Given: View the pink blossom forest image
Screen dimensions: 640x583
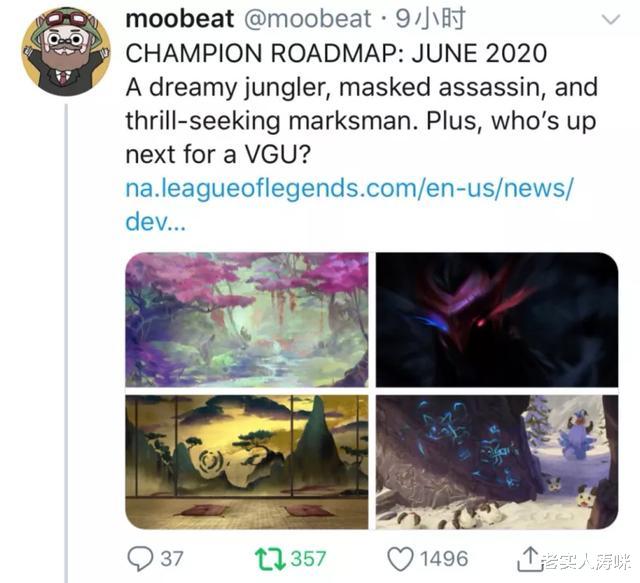Looking at the screenshot, I should click(x=247, y=319).
